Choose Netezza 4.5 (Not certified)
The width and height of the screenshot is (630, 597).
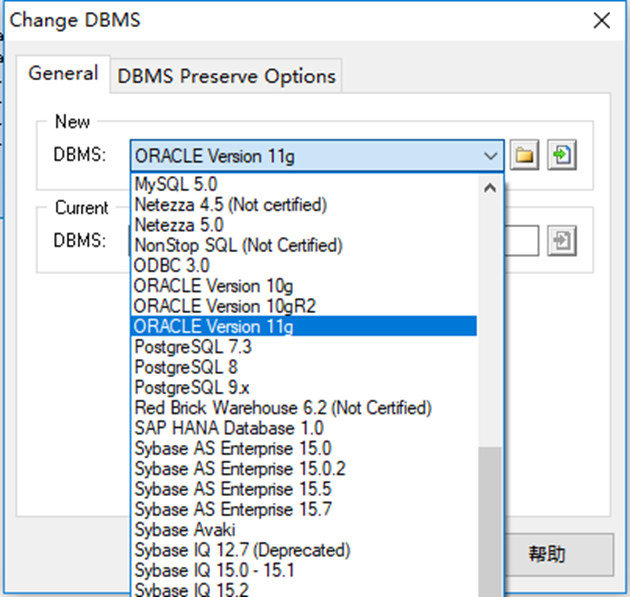[304, 205]
